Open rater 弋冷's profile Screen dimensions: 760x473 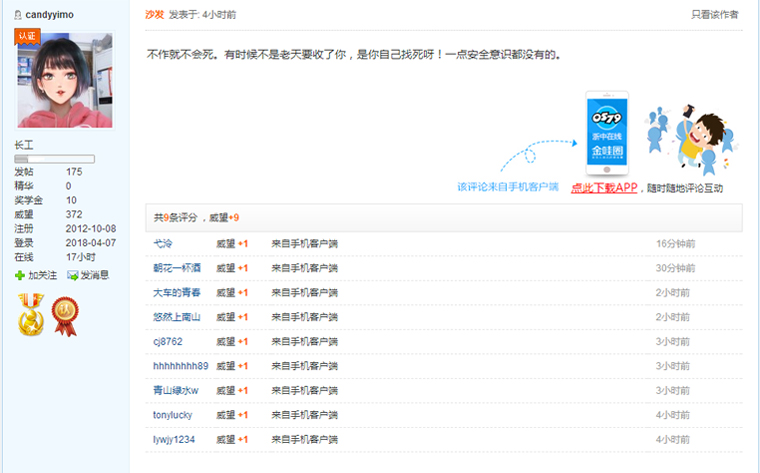tap(163, 243)
